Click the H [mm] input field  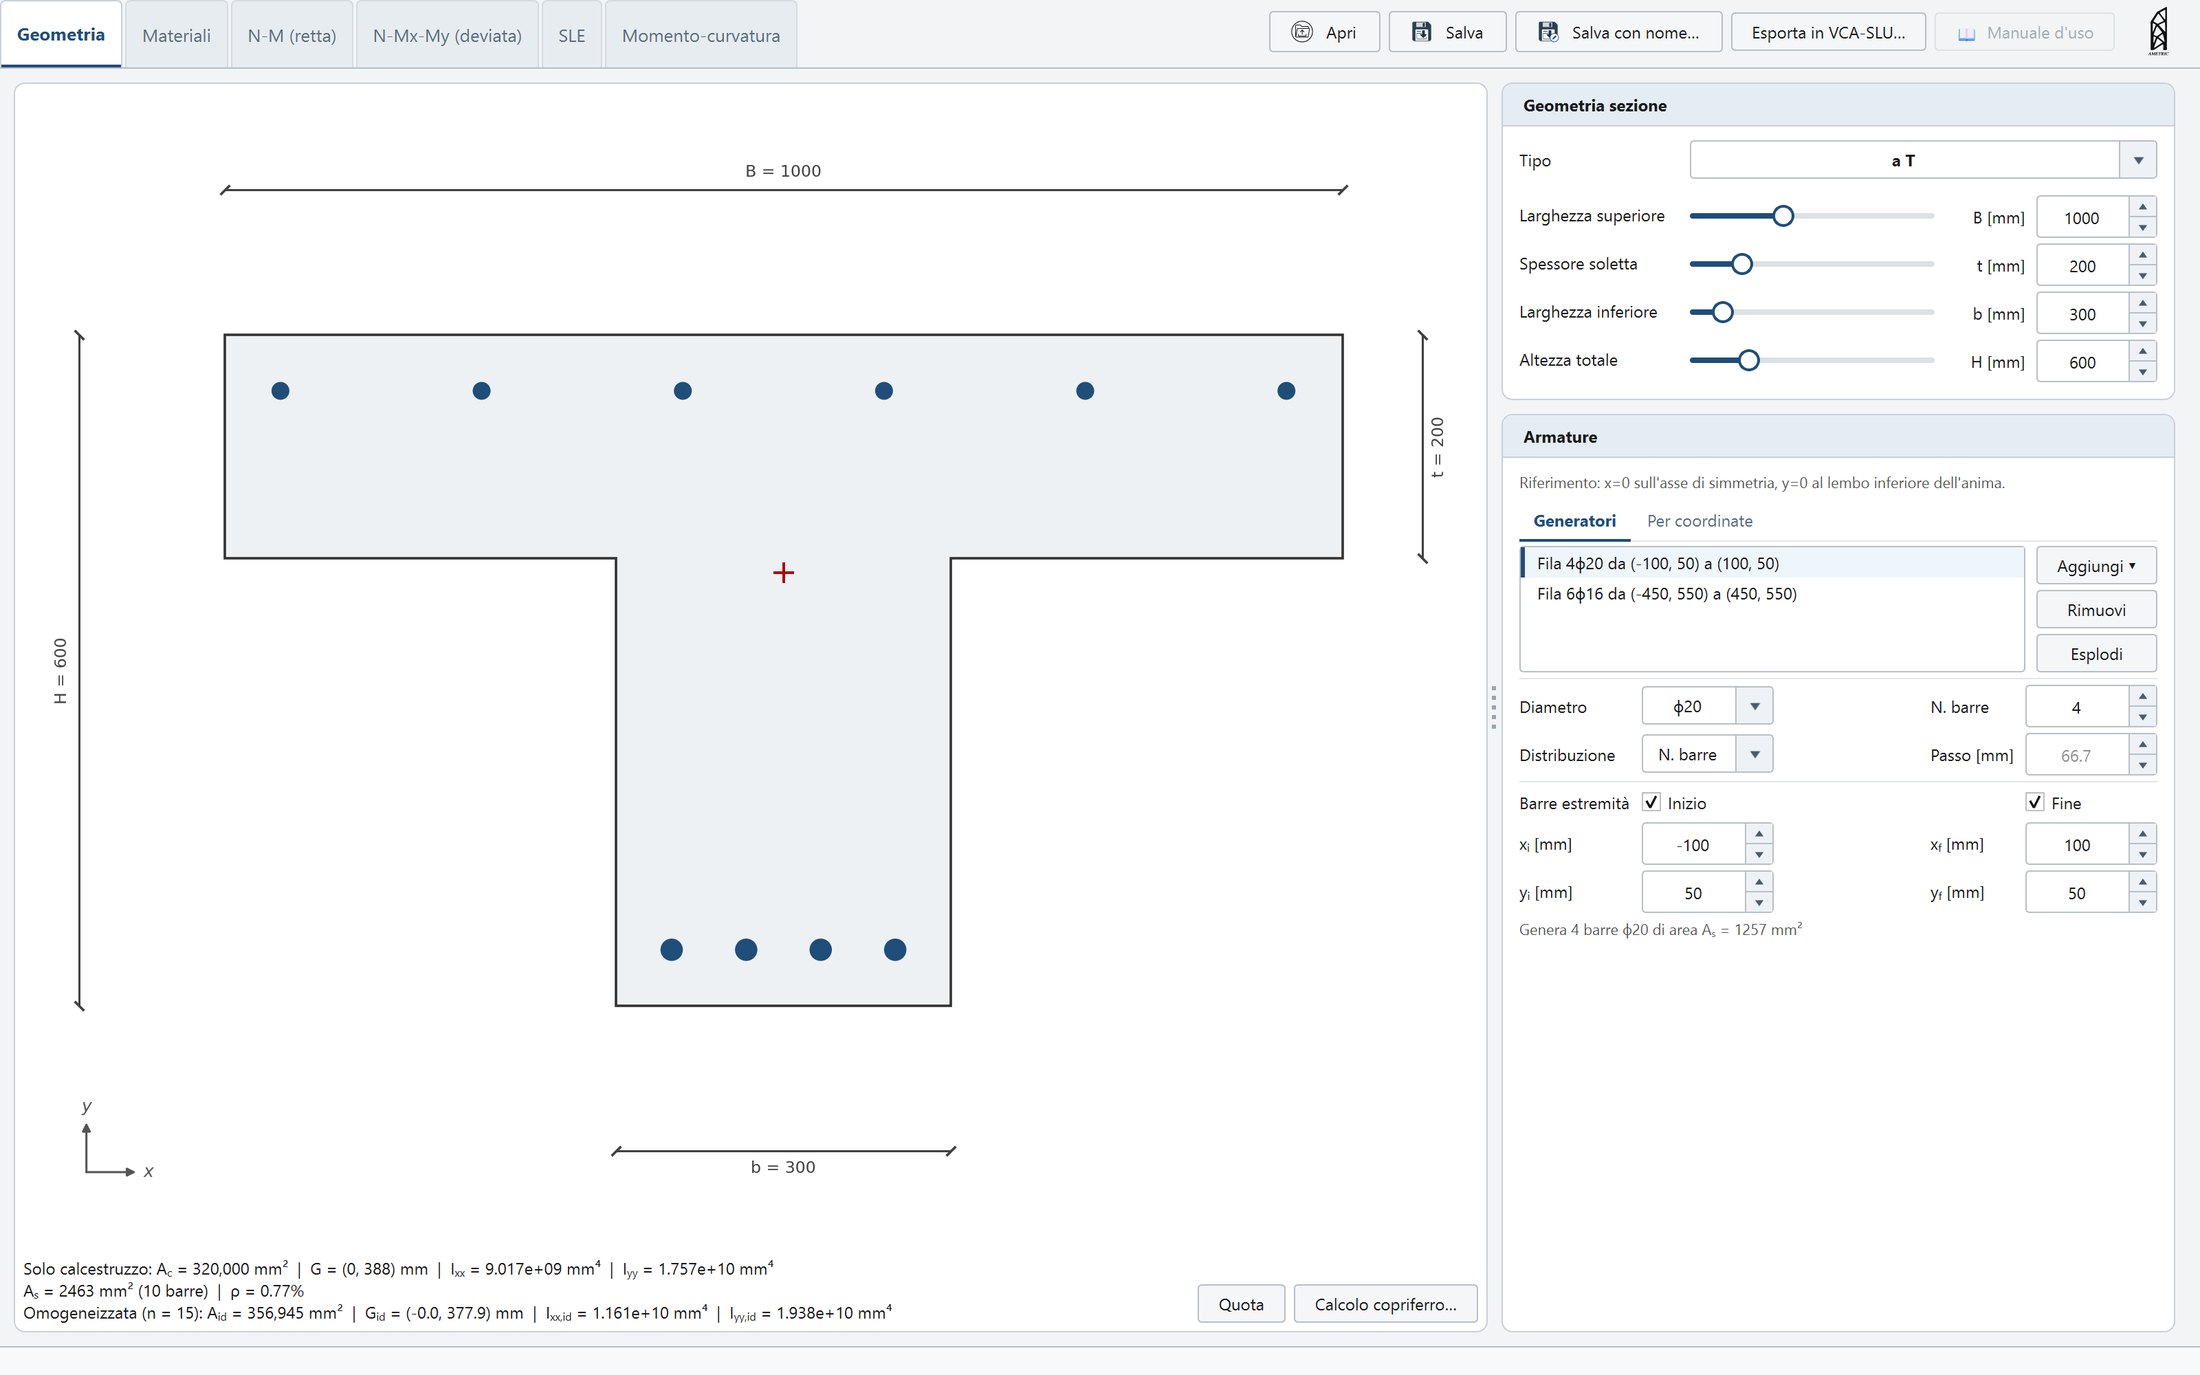tap(2082, 362)
